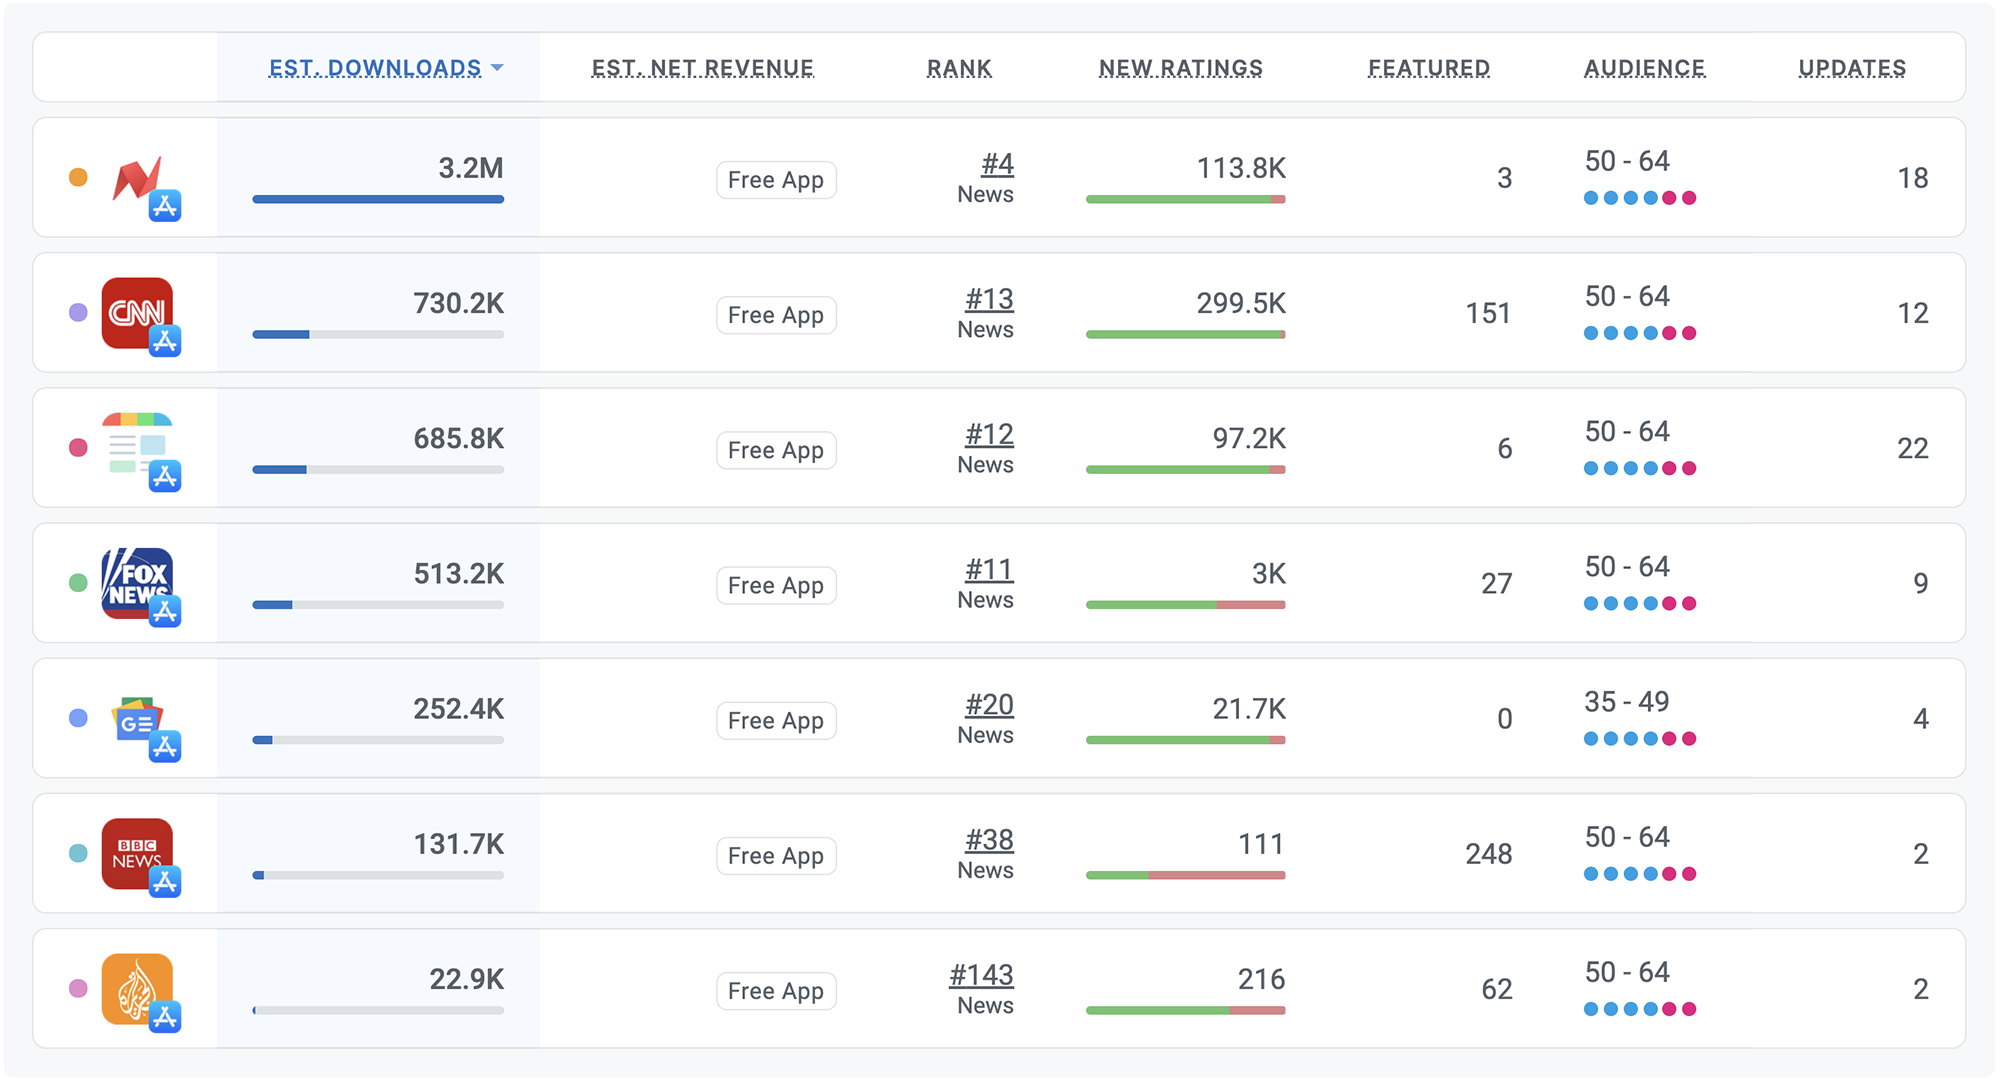The width and height of the screenshot is (2000, 1083).
Task: Open the Apple News app icon
Action: point(135,444)
